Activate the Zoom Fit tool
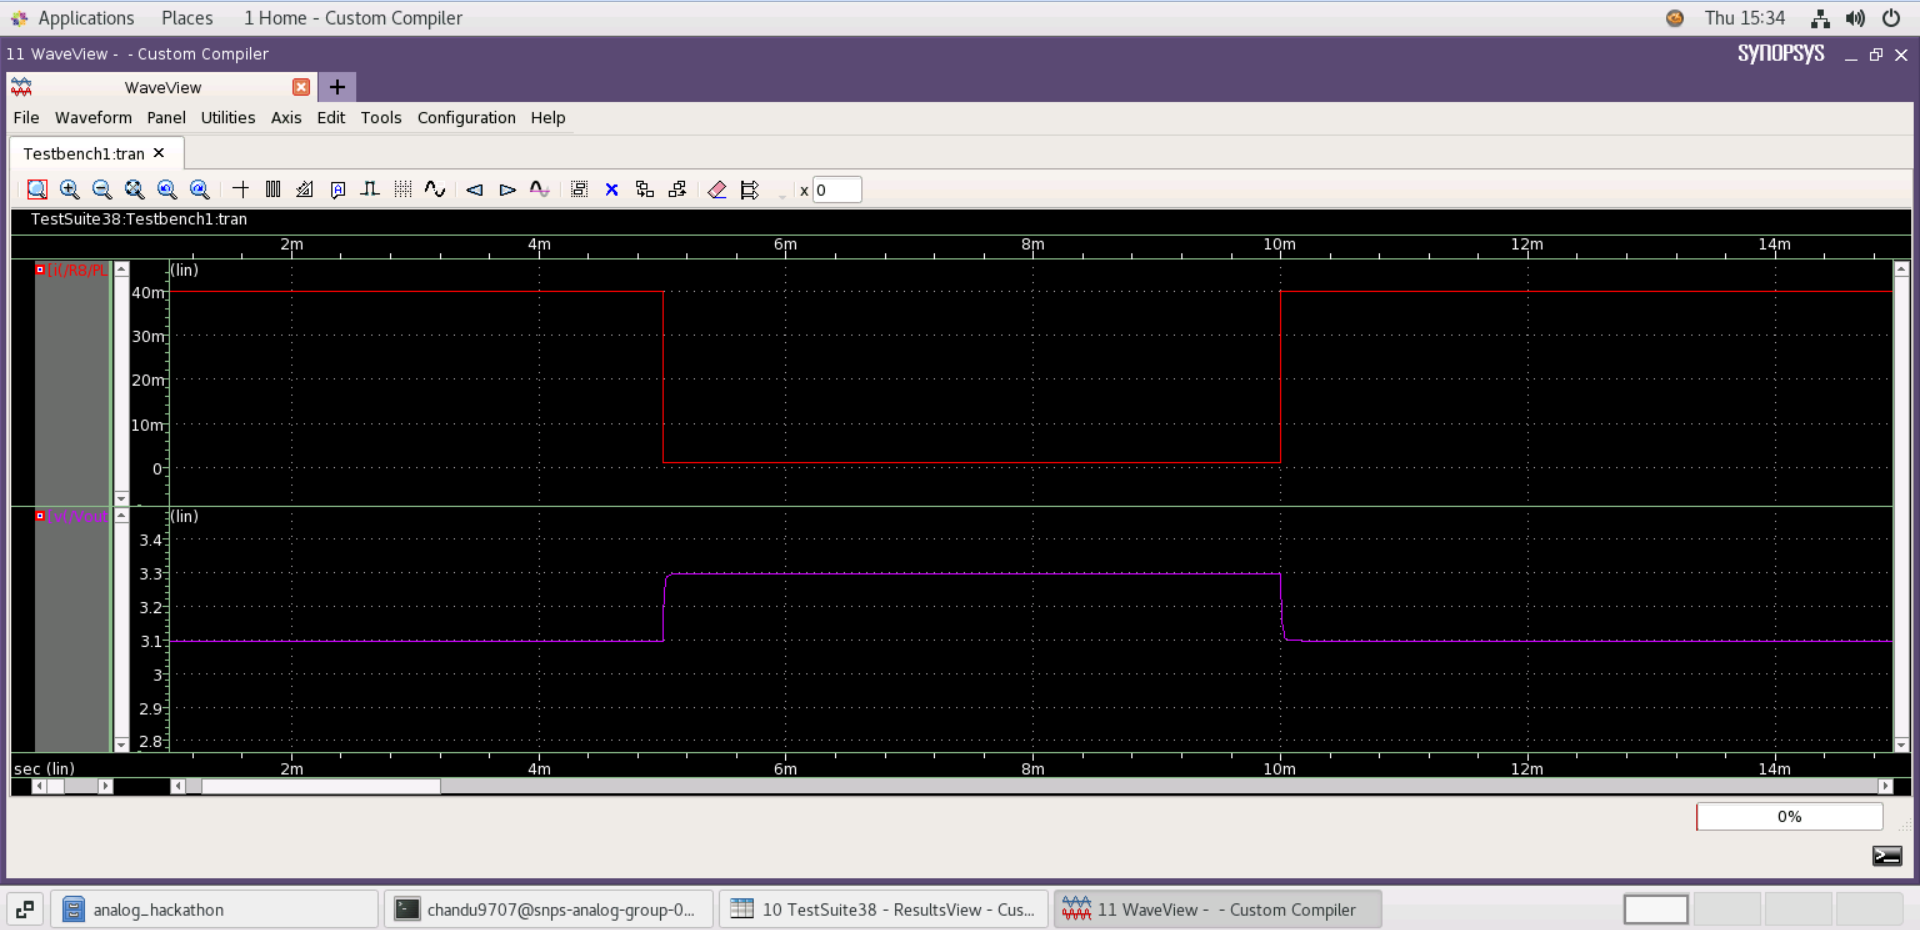Screen dimensions: 1920x930 coord(134,189)
